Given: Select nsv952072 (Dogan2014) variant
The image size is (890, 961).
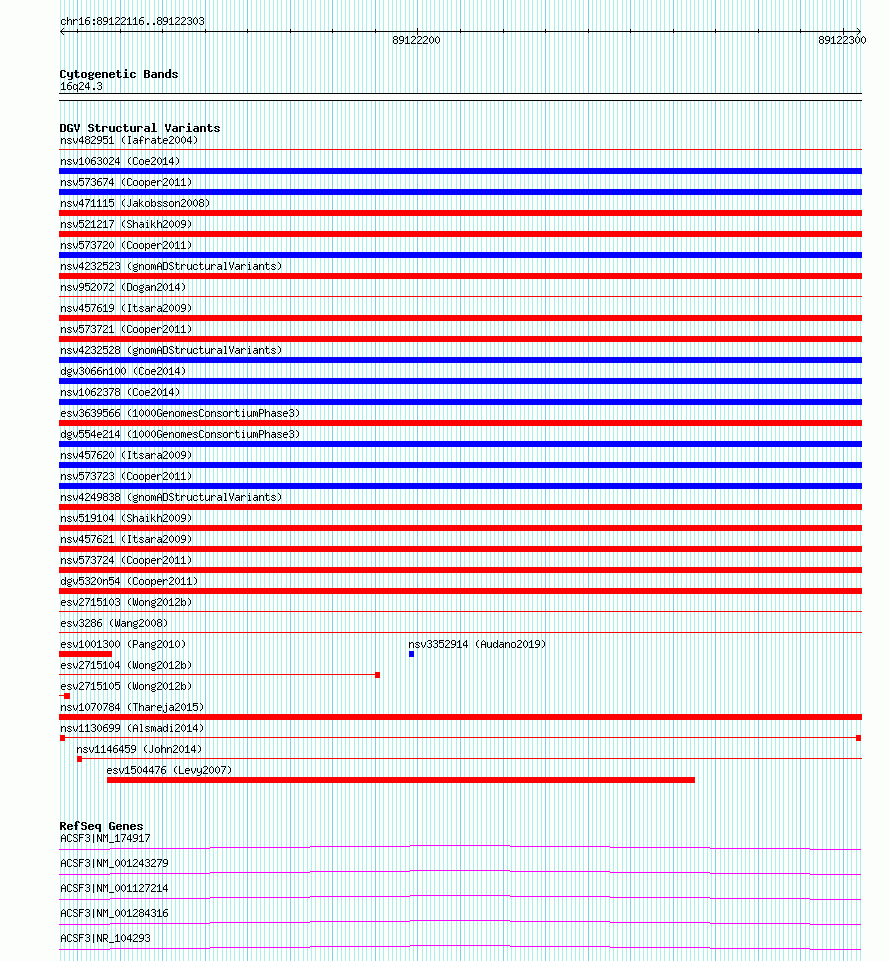Looking at the screenshot, I should click(x=123, y=287).
